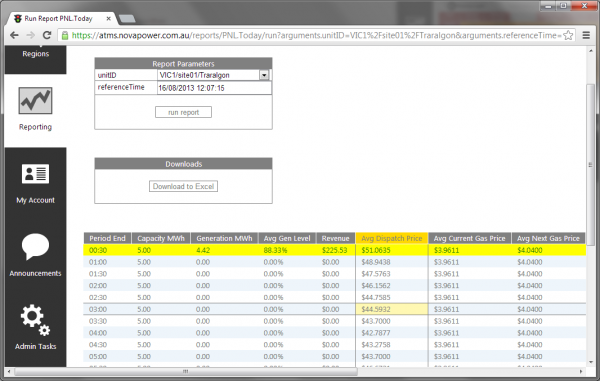Image resolution: width=600 pixels, height=381 pixels.
Task: Select the Run Report PNL.Today tab
Action: pos(61,18)
